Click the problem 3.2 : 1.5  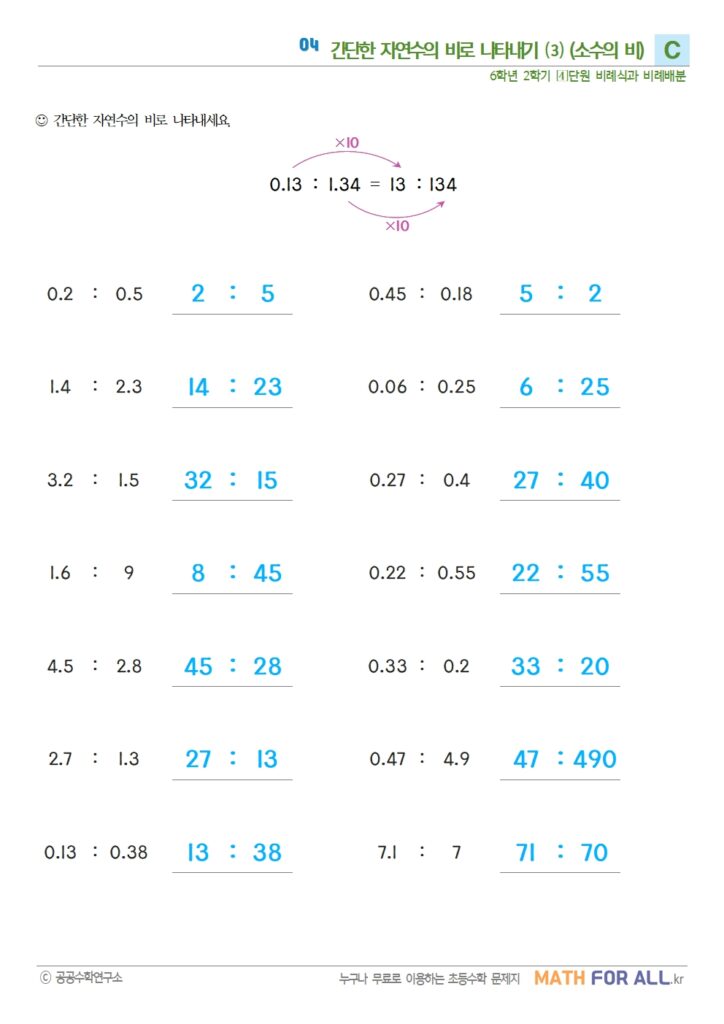94,480
